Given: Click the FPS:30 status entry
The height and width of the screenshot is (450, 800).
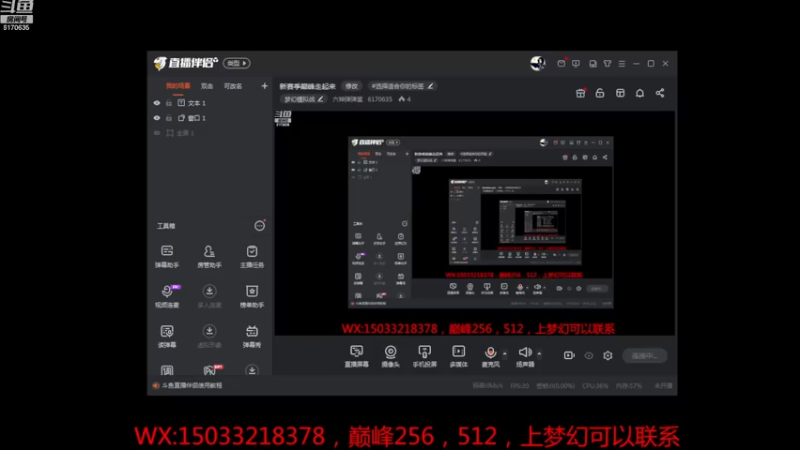Looking at the screenshot, I should click(x=519, y=386).
